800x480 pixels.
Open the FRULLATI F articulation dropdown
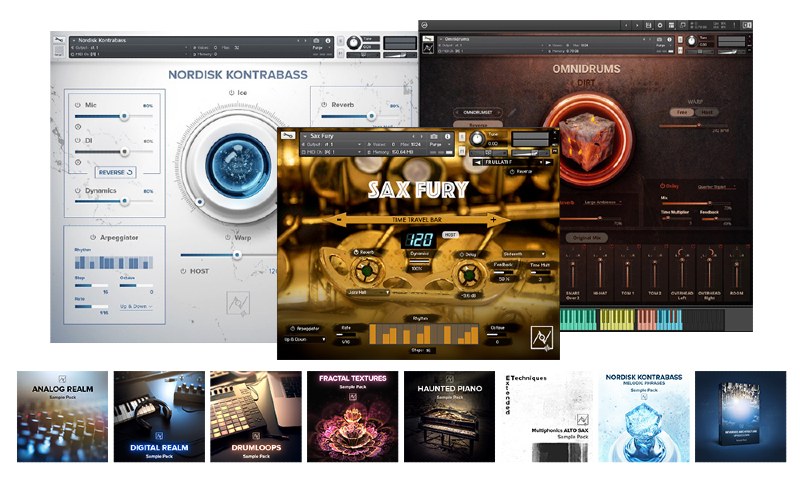coord(512,162)
